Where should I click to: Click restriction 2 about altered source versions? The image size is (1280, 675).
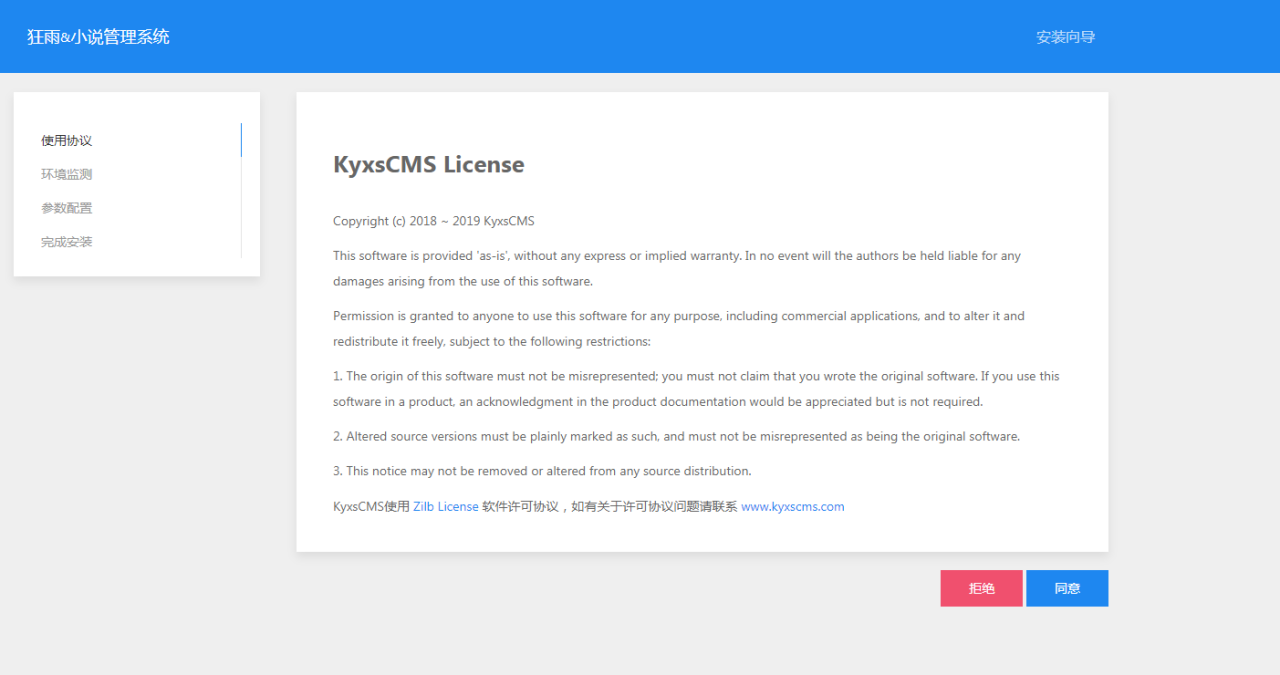click(676, 437)
